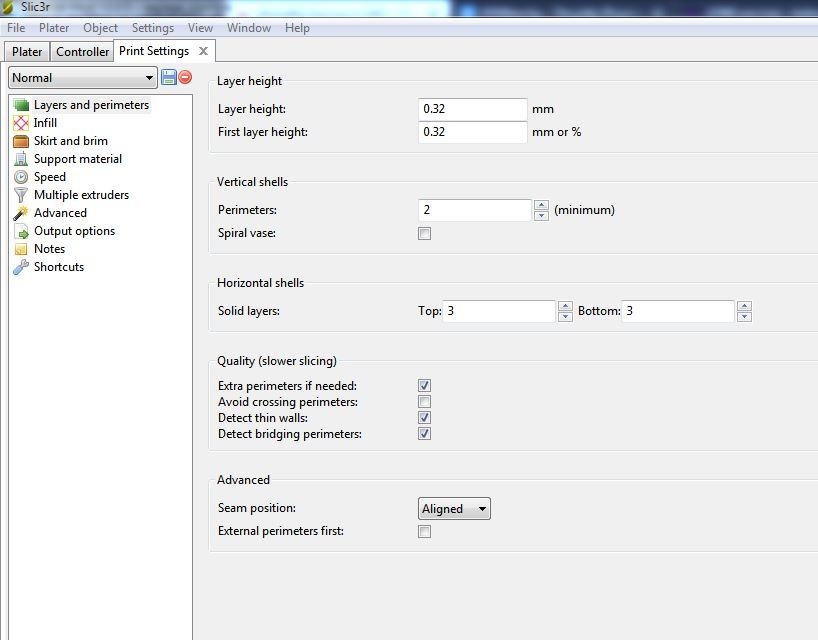Click the Advanced wand icon

[21, 213]
